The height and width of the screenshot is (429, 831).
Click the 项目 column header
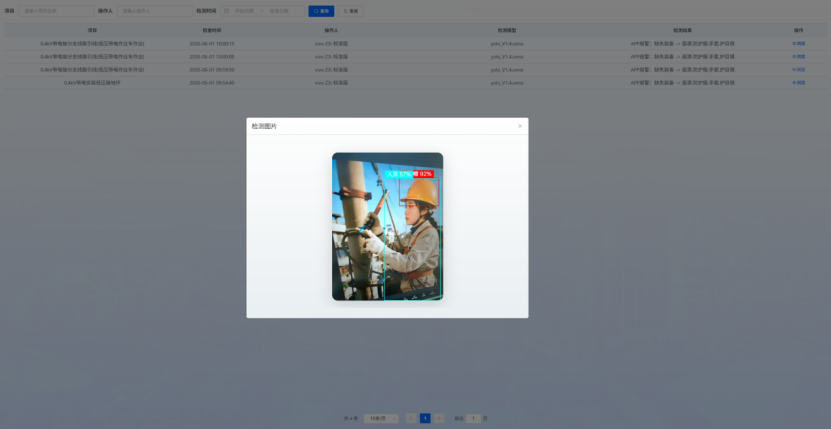pos(92,30)
